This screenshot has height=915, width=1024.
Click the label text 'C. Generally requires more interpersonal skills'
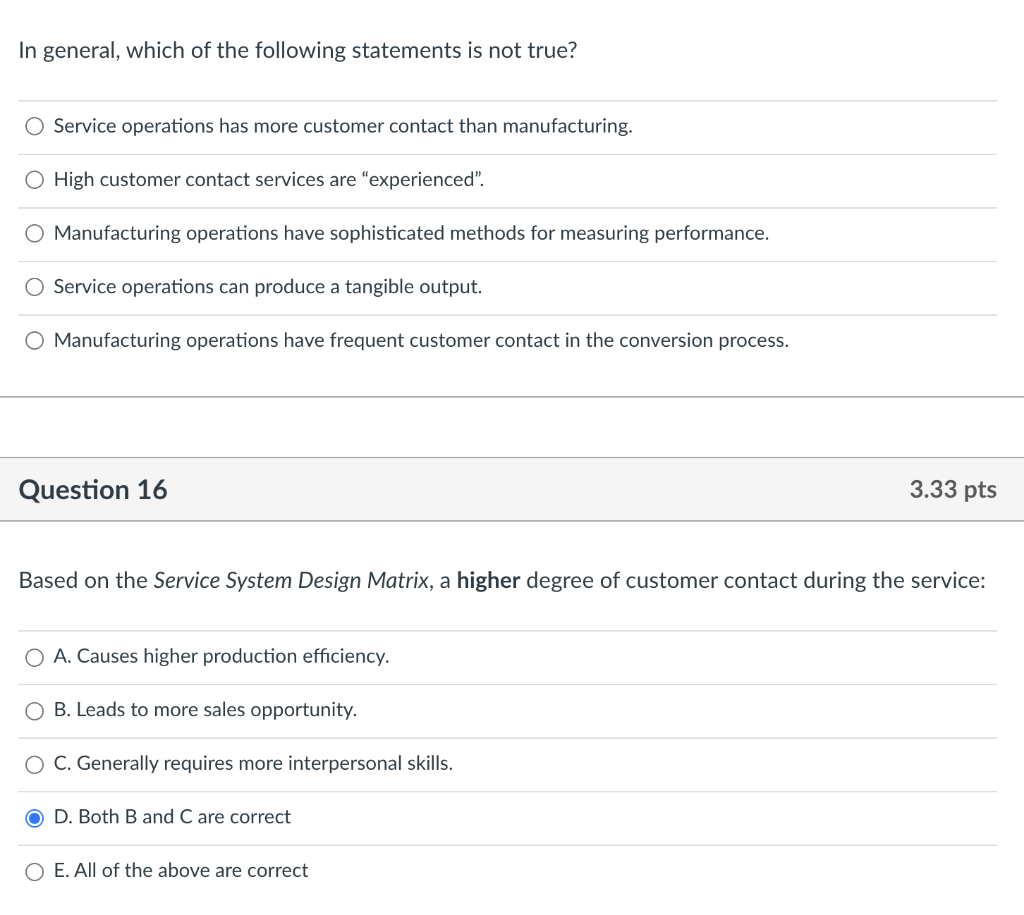click(x=253, y=764)
